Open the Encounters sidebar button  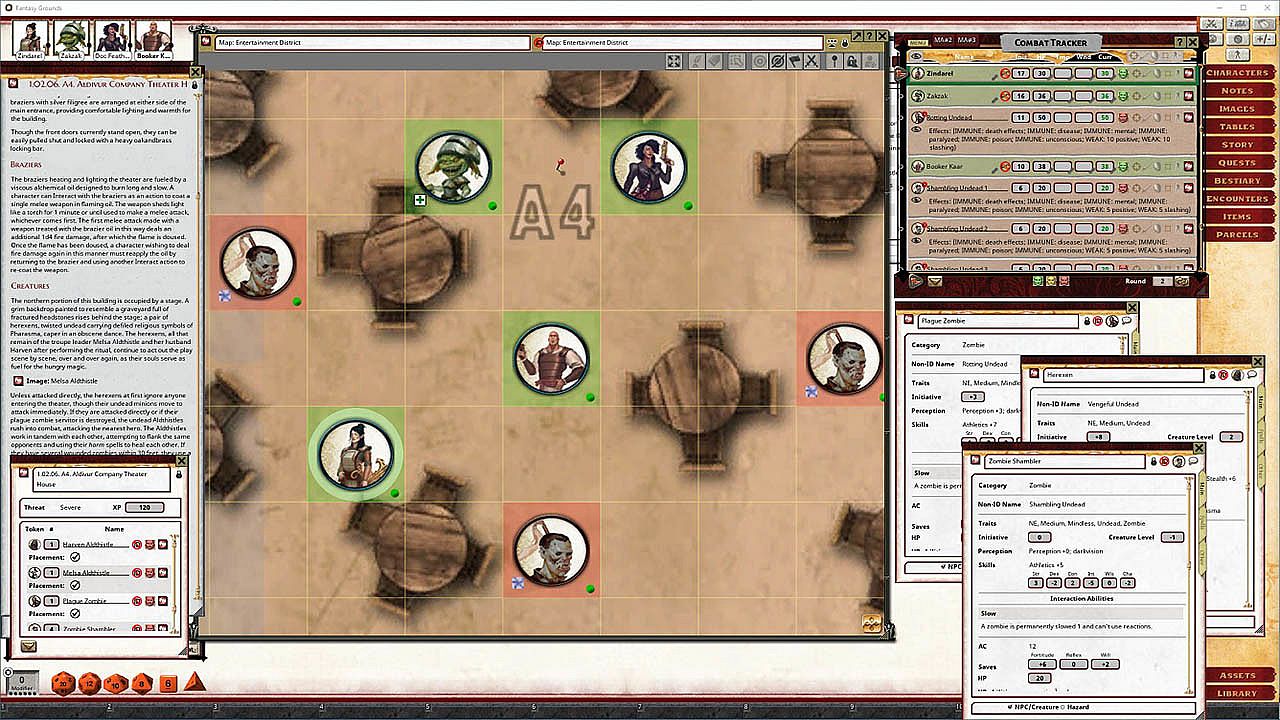pos(1238,199)
